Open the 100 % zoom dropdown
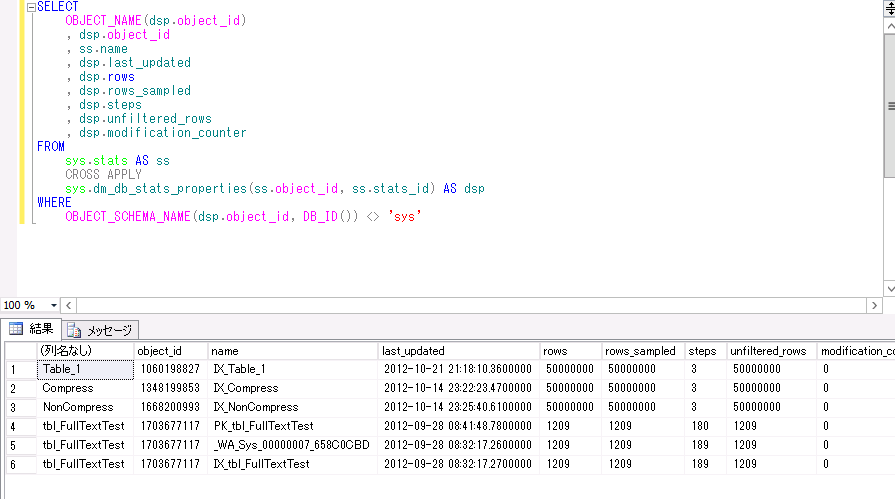 tap(54, 305)
